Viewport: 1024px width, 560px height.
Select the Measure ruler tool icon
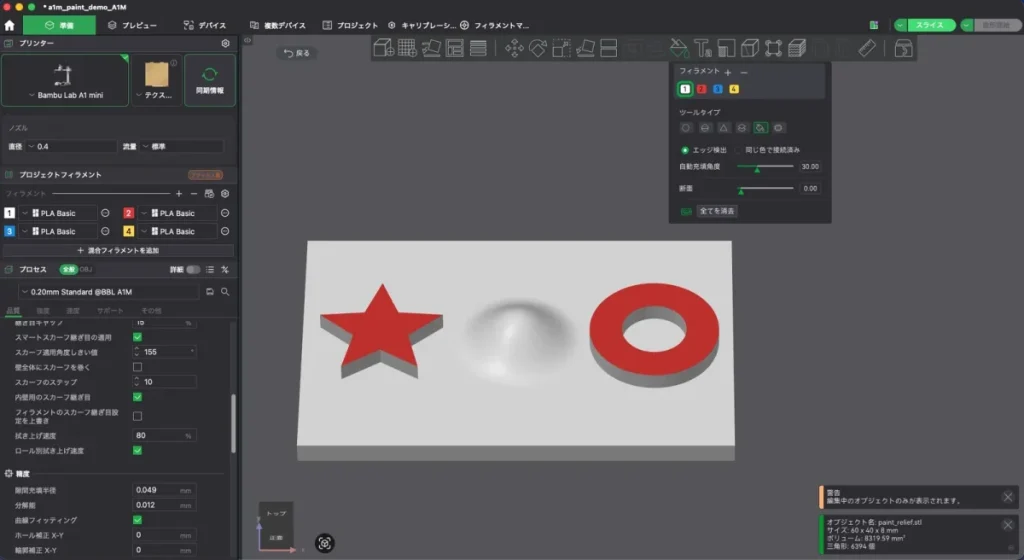(867, 48)
